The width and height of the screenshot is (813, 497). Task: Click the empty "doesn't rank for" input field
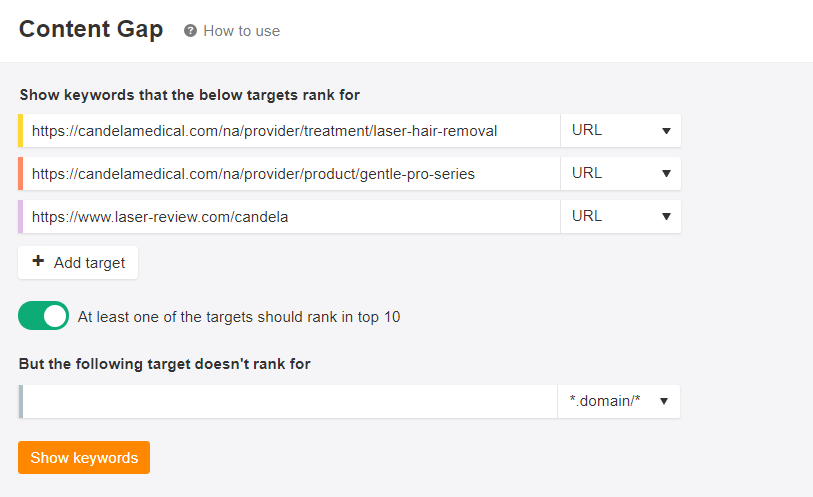[x=290, y=401]
